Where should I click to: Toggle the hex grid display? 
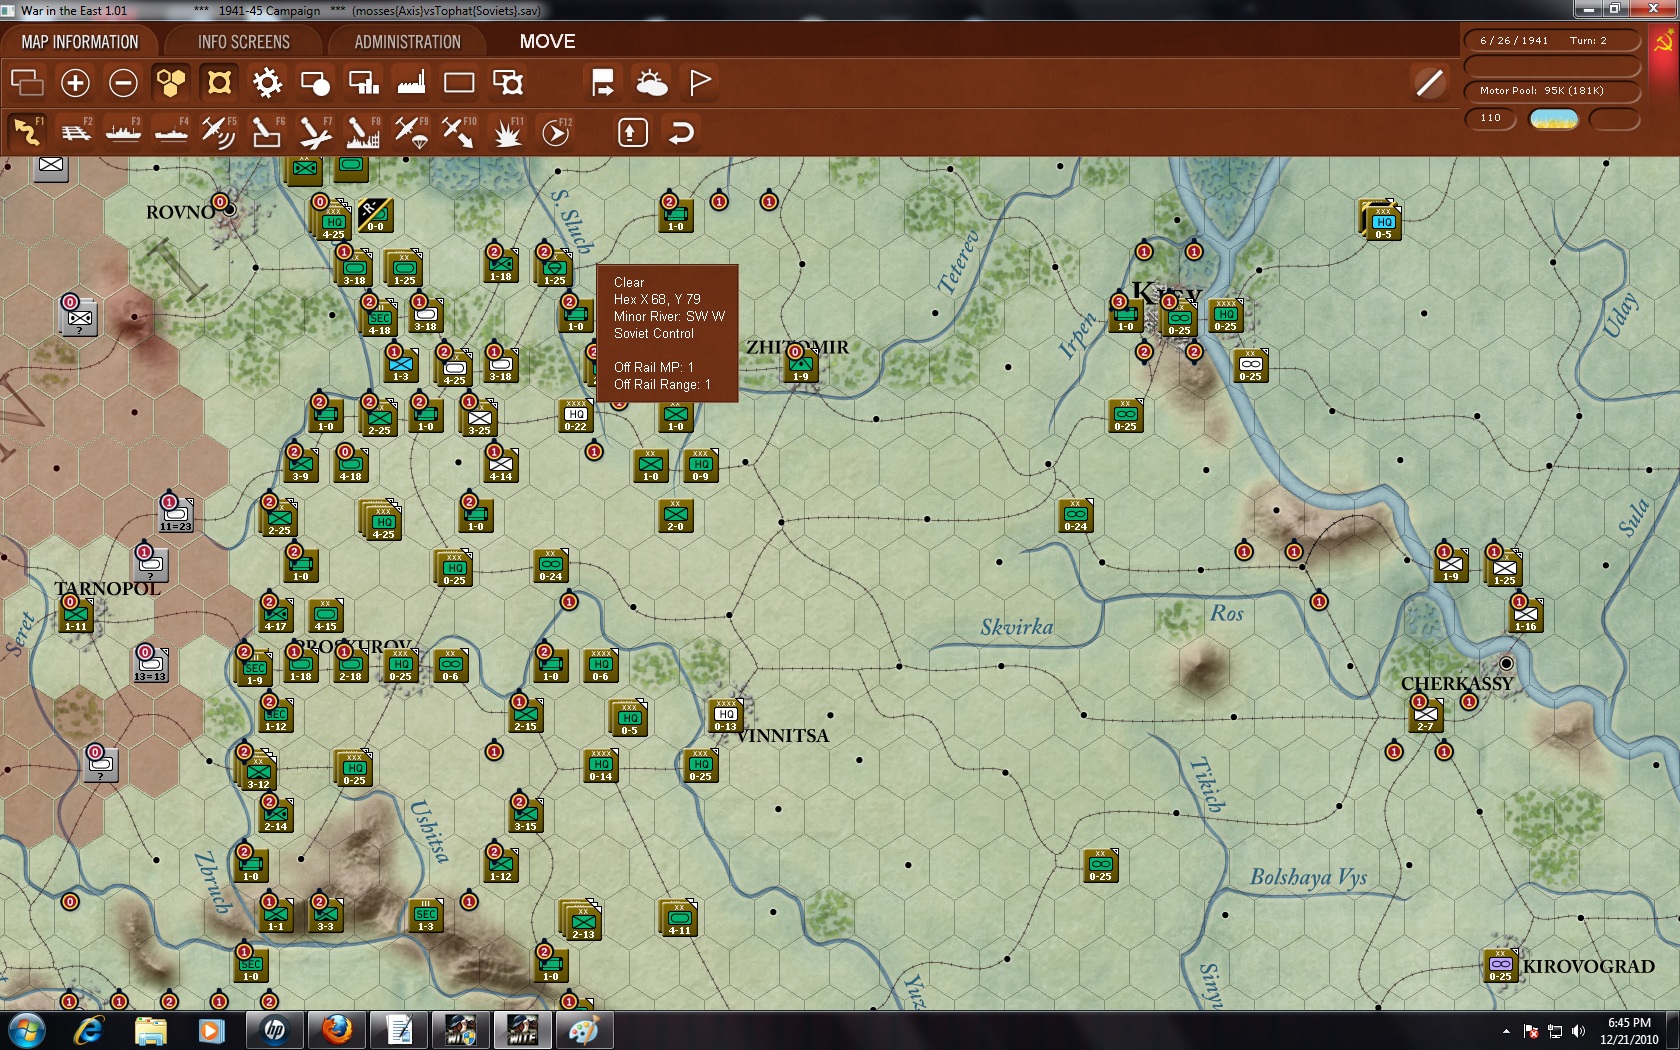point(171,83)
